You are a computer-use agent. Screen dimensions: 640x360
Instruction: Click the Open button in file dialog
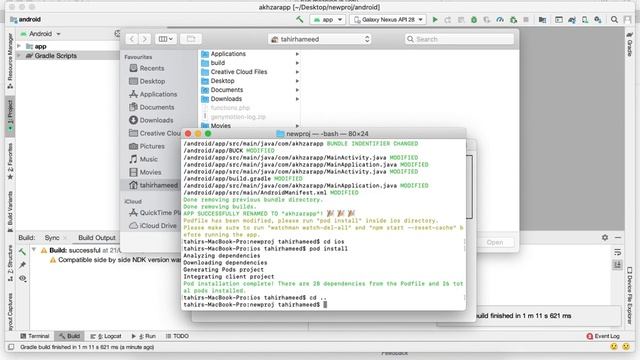[x=495, y=242]
